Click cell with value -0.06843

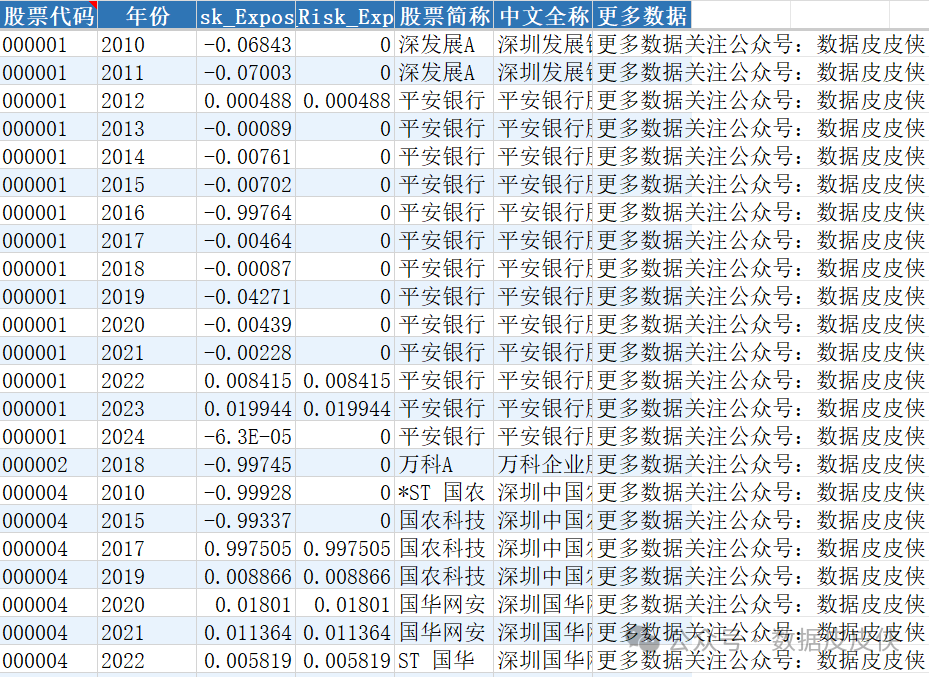coord(246,44)
